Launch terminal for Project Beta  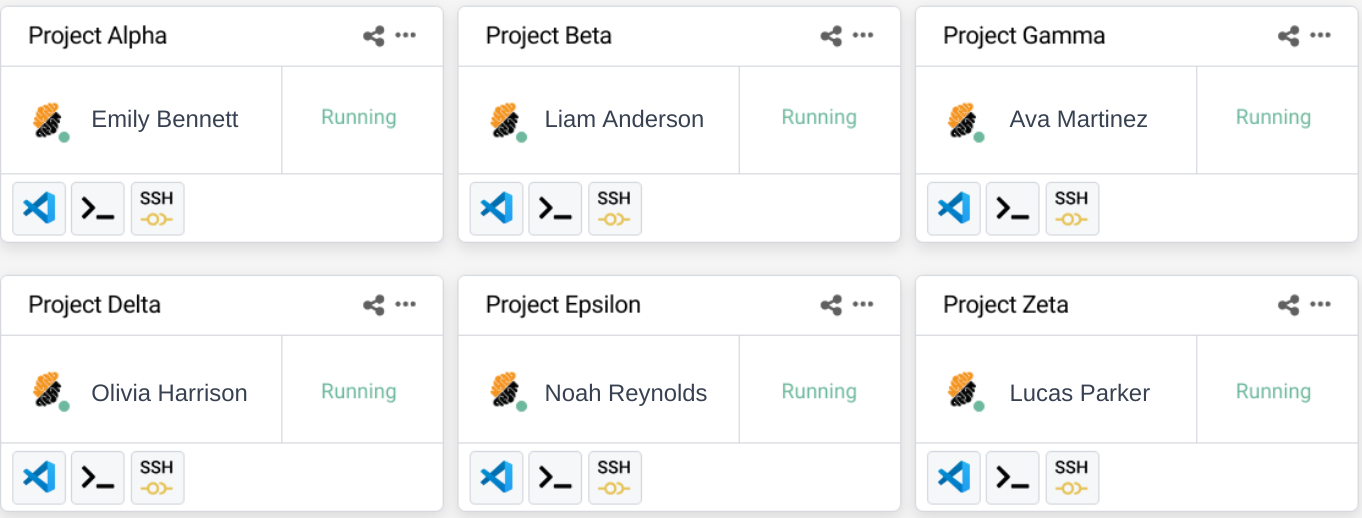click(555, 208)
